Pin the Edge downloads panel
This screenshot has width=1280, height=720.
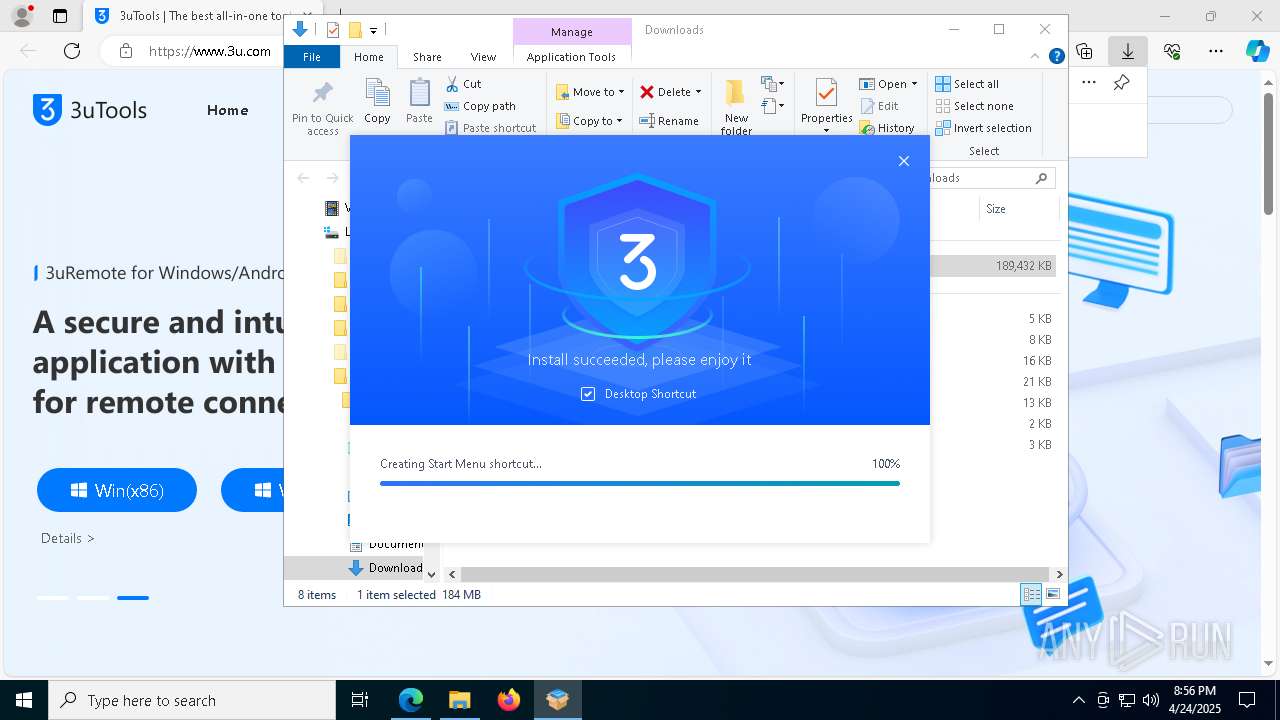[x=1121, y=83]
